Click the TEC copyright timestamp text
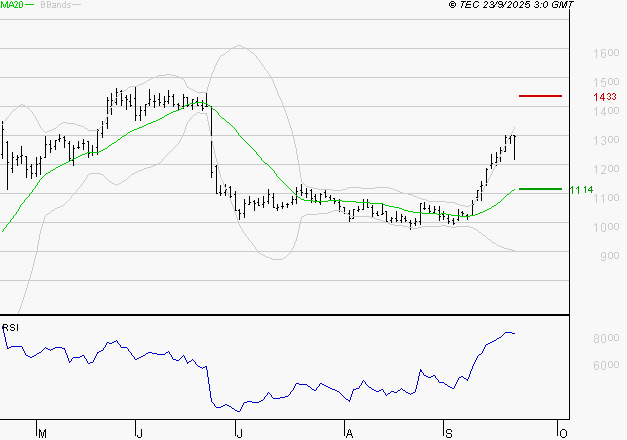 click(x=511, y=5)
